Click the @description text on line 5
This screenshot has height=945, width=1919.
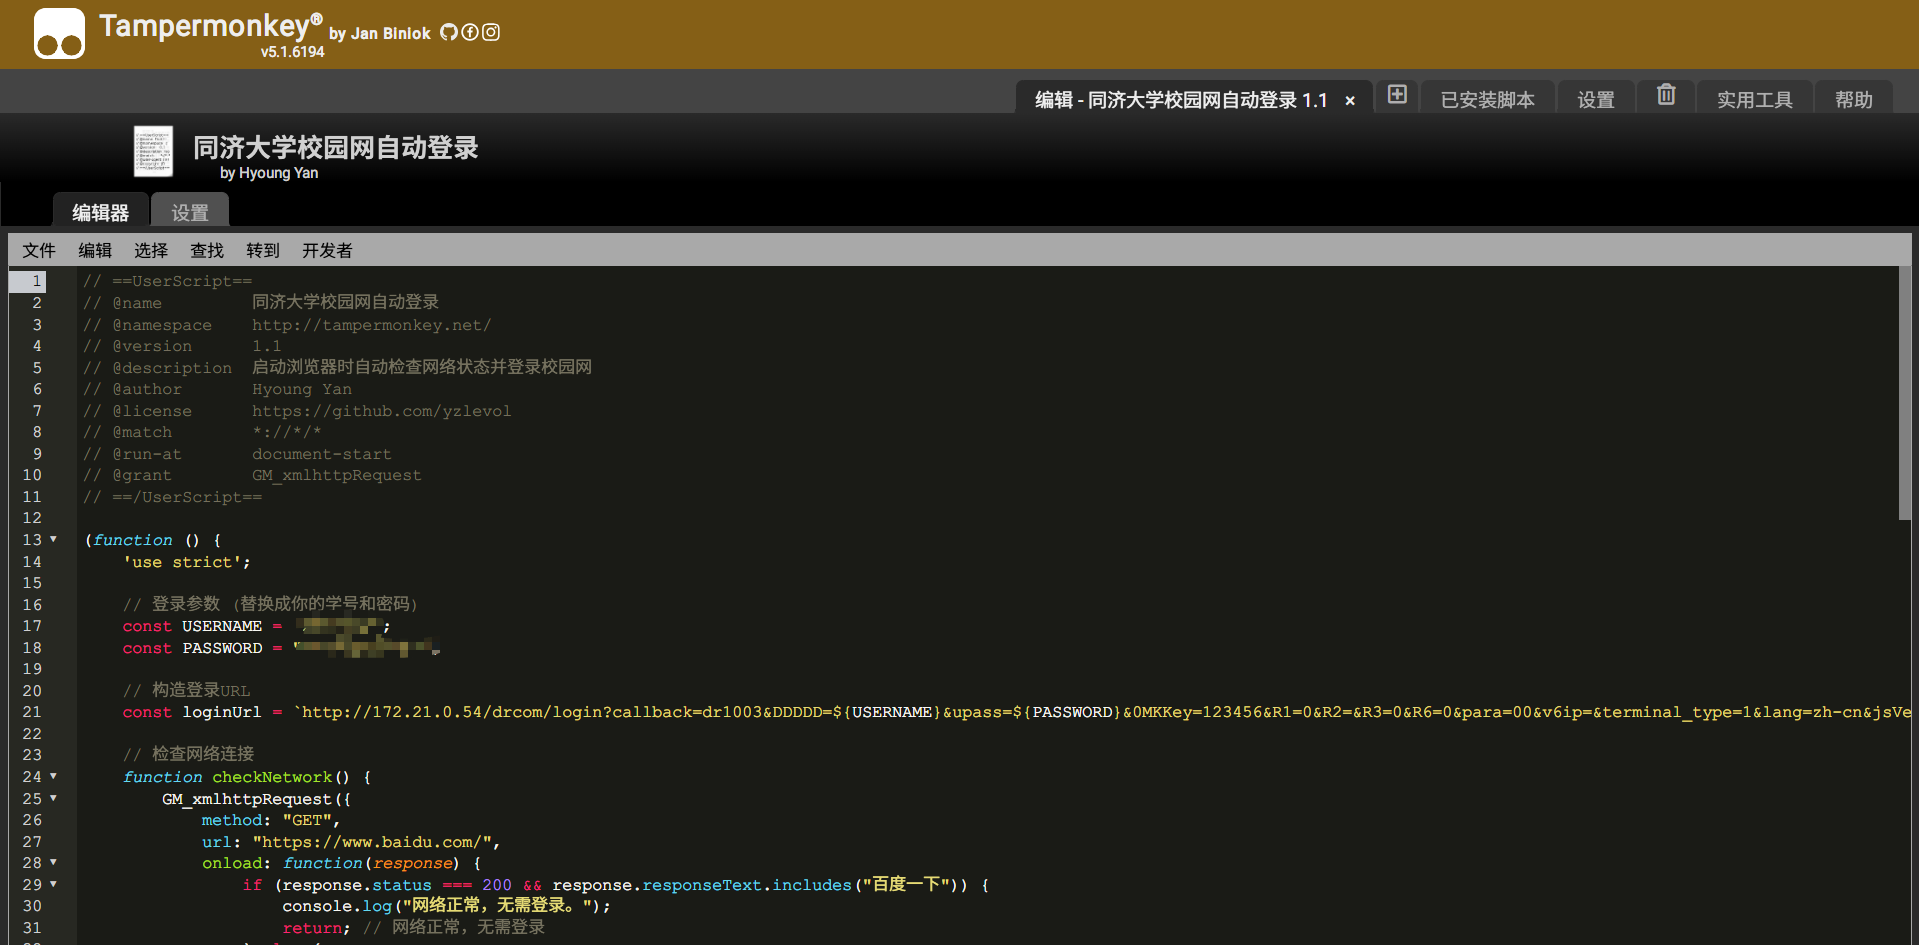[x=422, y=367]
